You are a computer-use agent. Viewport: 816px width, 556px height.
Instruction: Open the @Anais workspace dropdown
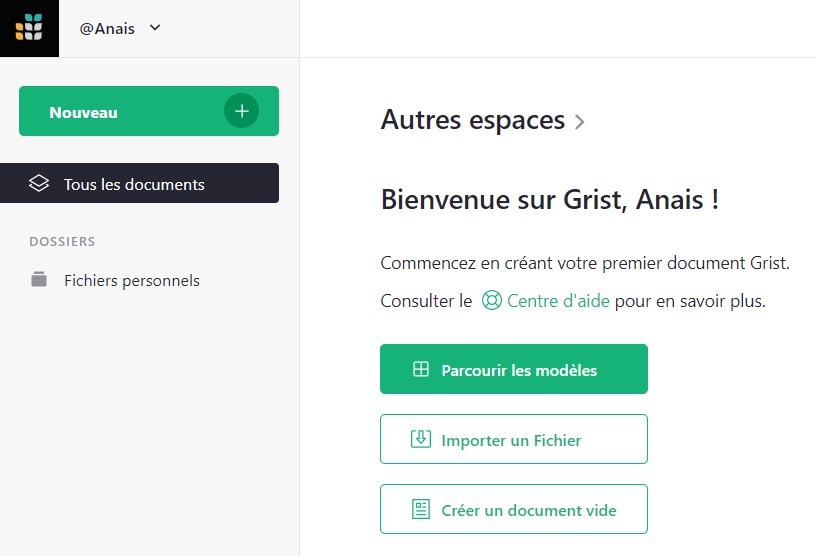click(120, 28)
